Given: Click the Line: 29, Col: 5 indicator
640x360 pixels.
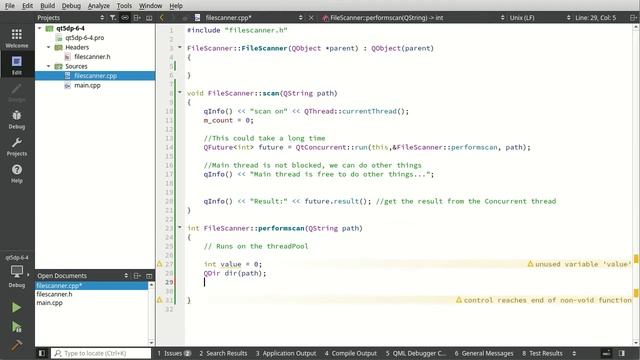Looking at the screenshot, I should coord(596,18).
